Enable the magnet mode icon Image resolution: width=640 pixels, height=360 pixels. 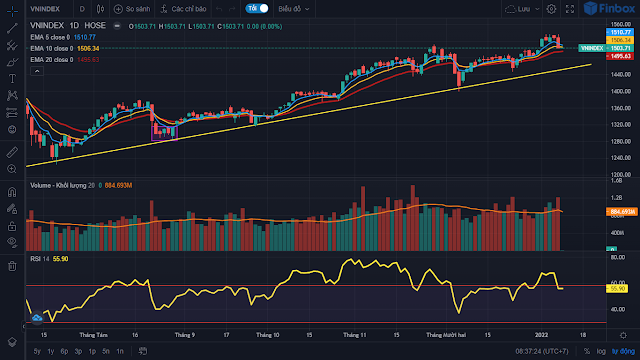pos(12,192)
